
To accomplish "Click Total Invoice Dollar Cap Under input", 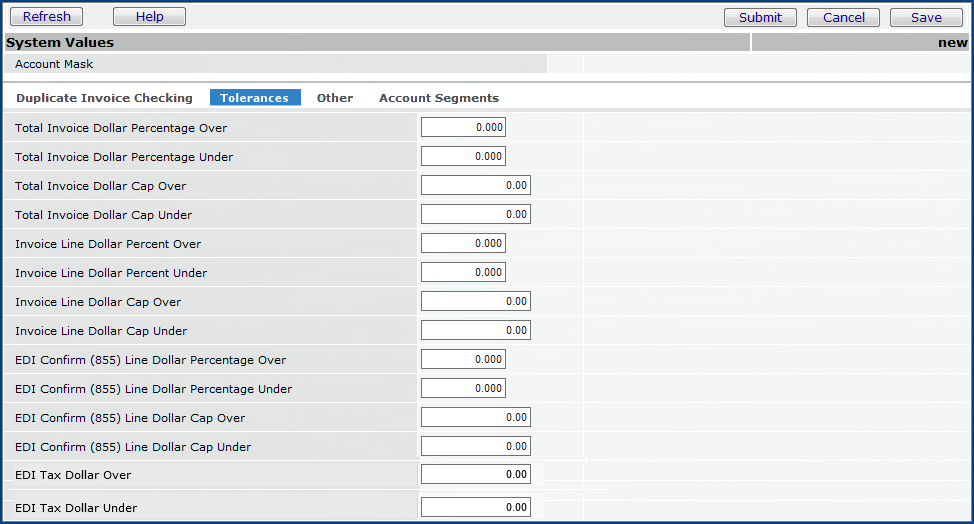I will (x=475, y=215).
